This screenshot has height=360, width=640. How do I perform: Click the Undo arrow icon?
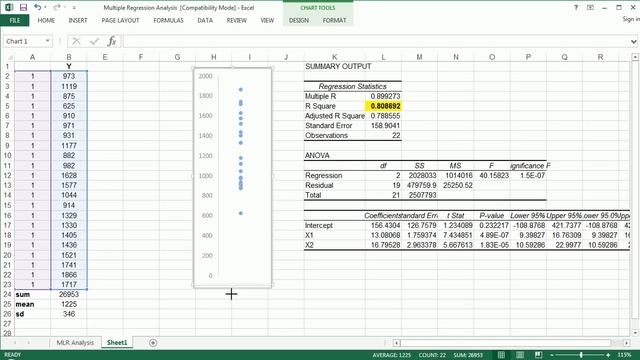pyautogui.click(x=38, y=7)
